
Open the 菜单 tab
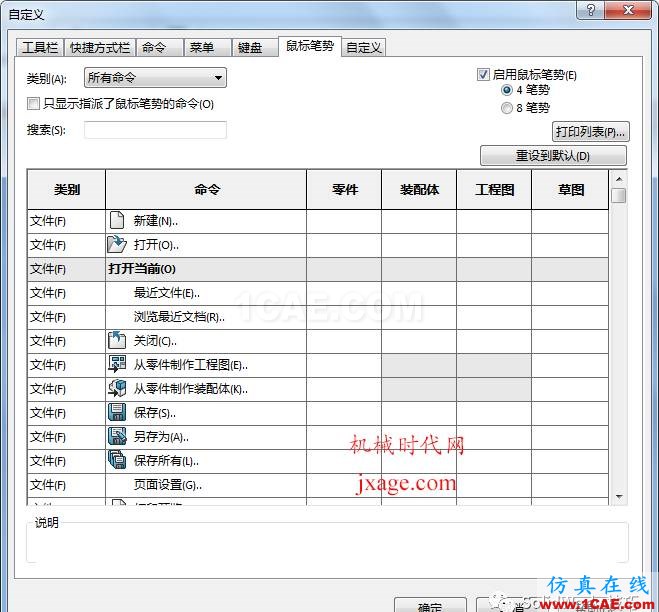208,47
